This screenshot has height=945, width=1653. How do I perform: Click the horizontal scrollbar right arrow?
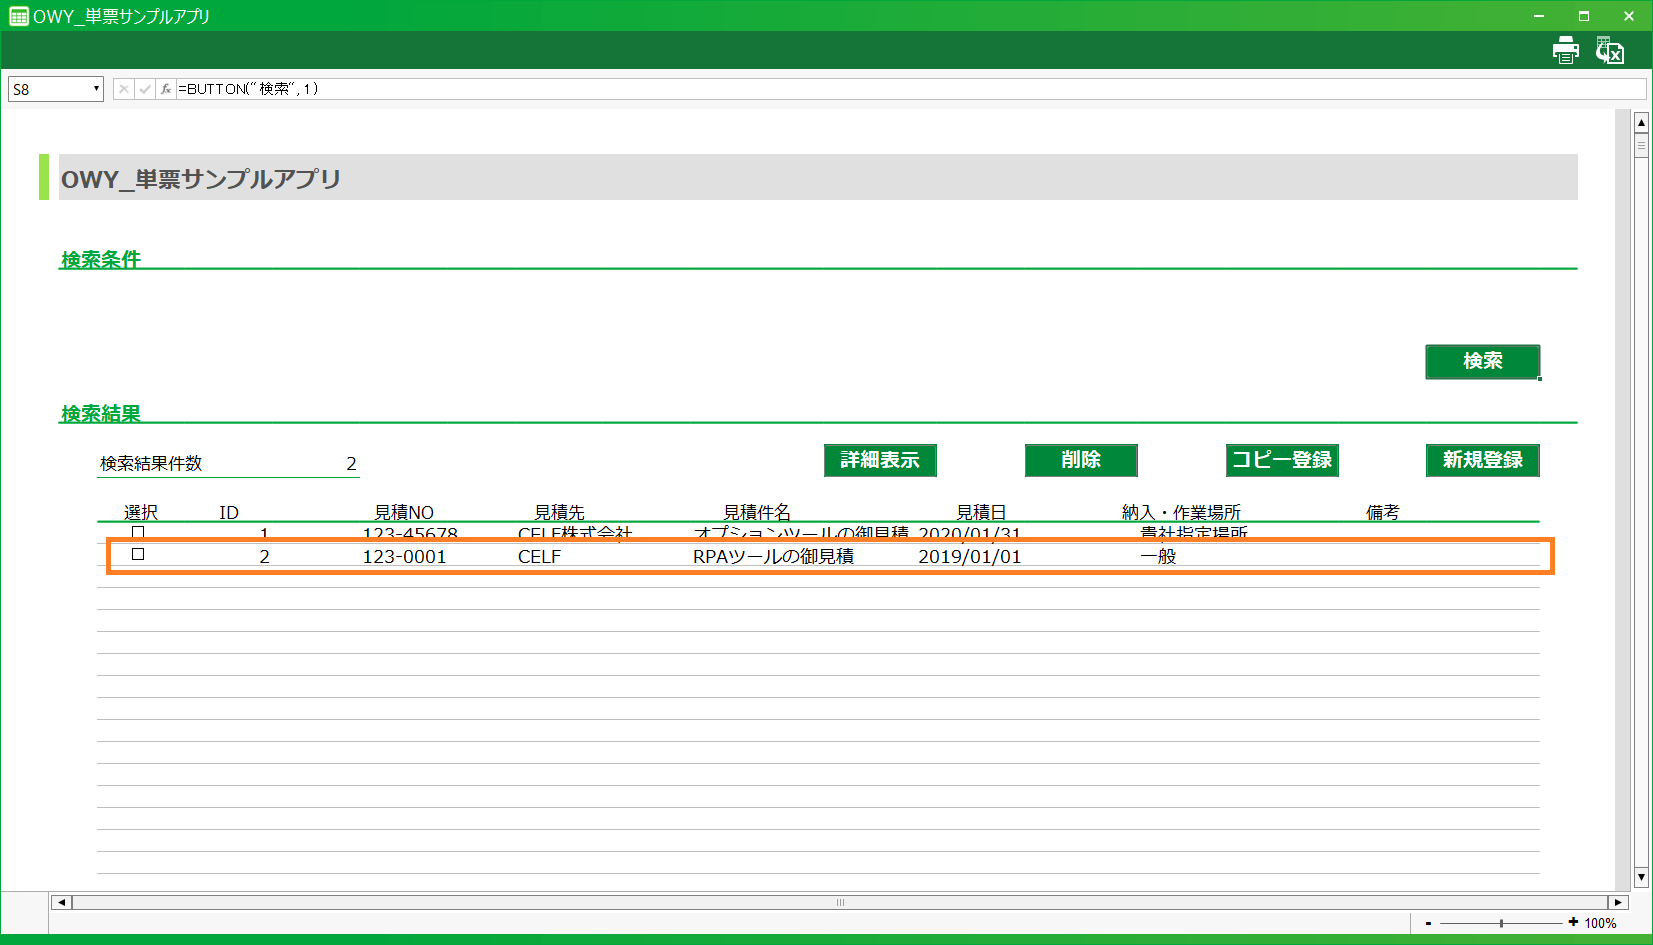1617,902
